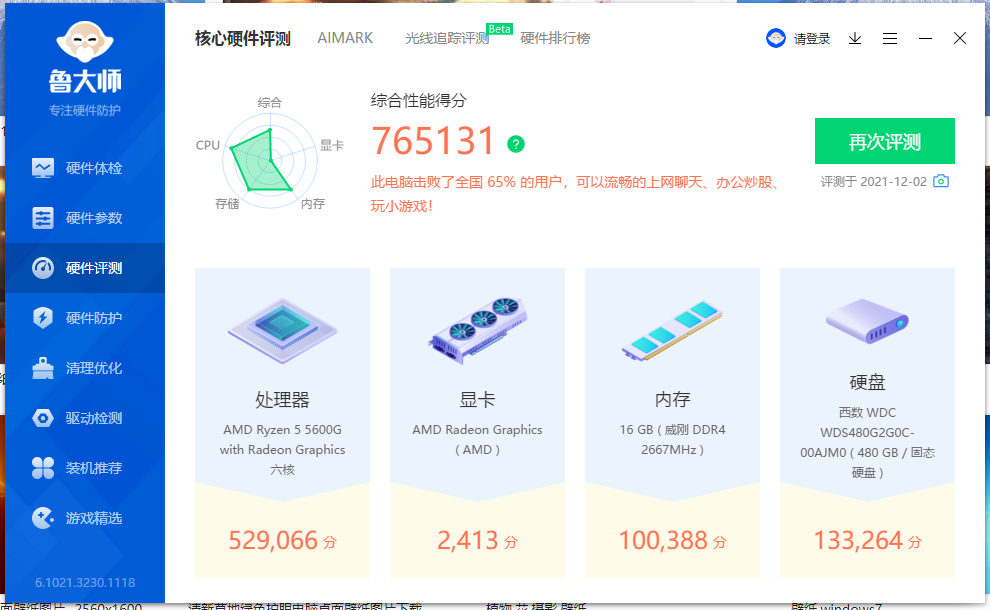Open 驱动检测 in the sidebar
Viewport: 990px width, 610px height.
tap(85, 417)
